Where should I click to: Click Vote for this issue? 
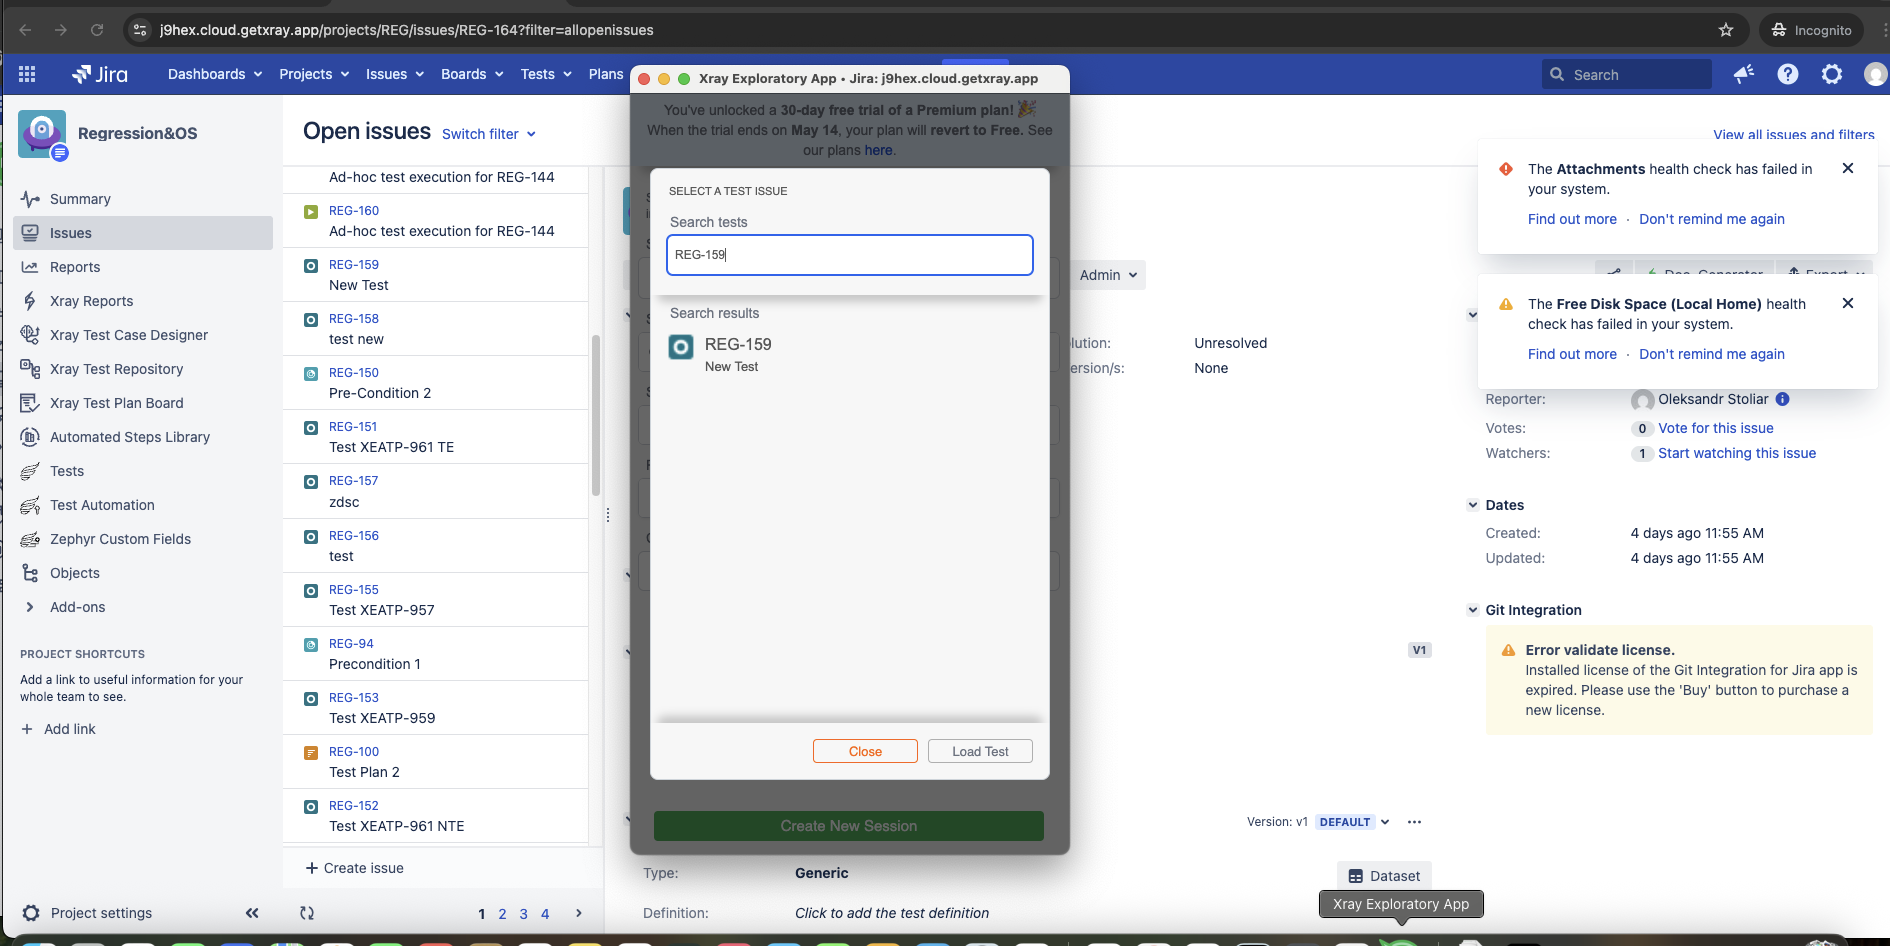(1716, 428)
